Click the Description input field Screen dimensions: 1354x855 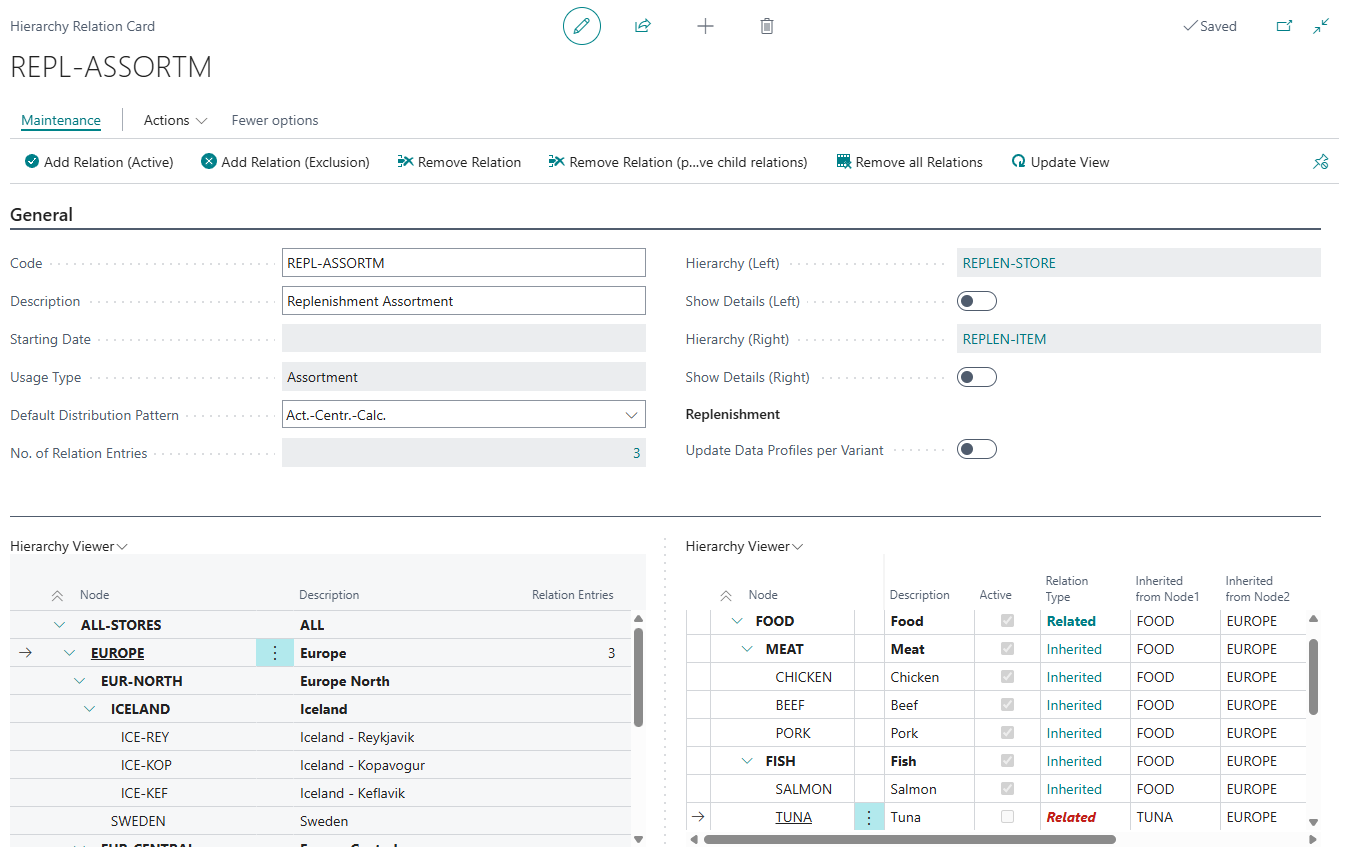tap(464, 301)
